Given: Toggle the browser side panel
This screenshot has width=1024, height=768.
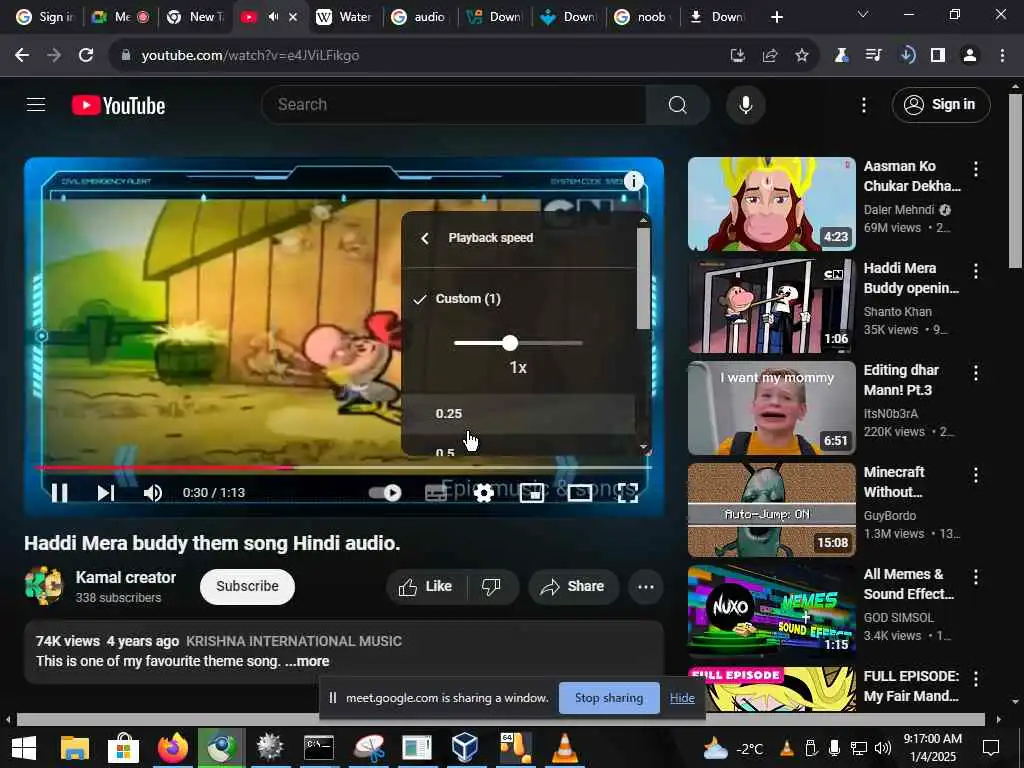Looking at the screenshot, I should coord(938,56).
